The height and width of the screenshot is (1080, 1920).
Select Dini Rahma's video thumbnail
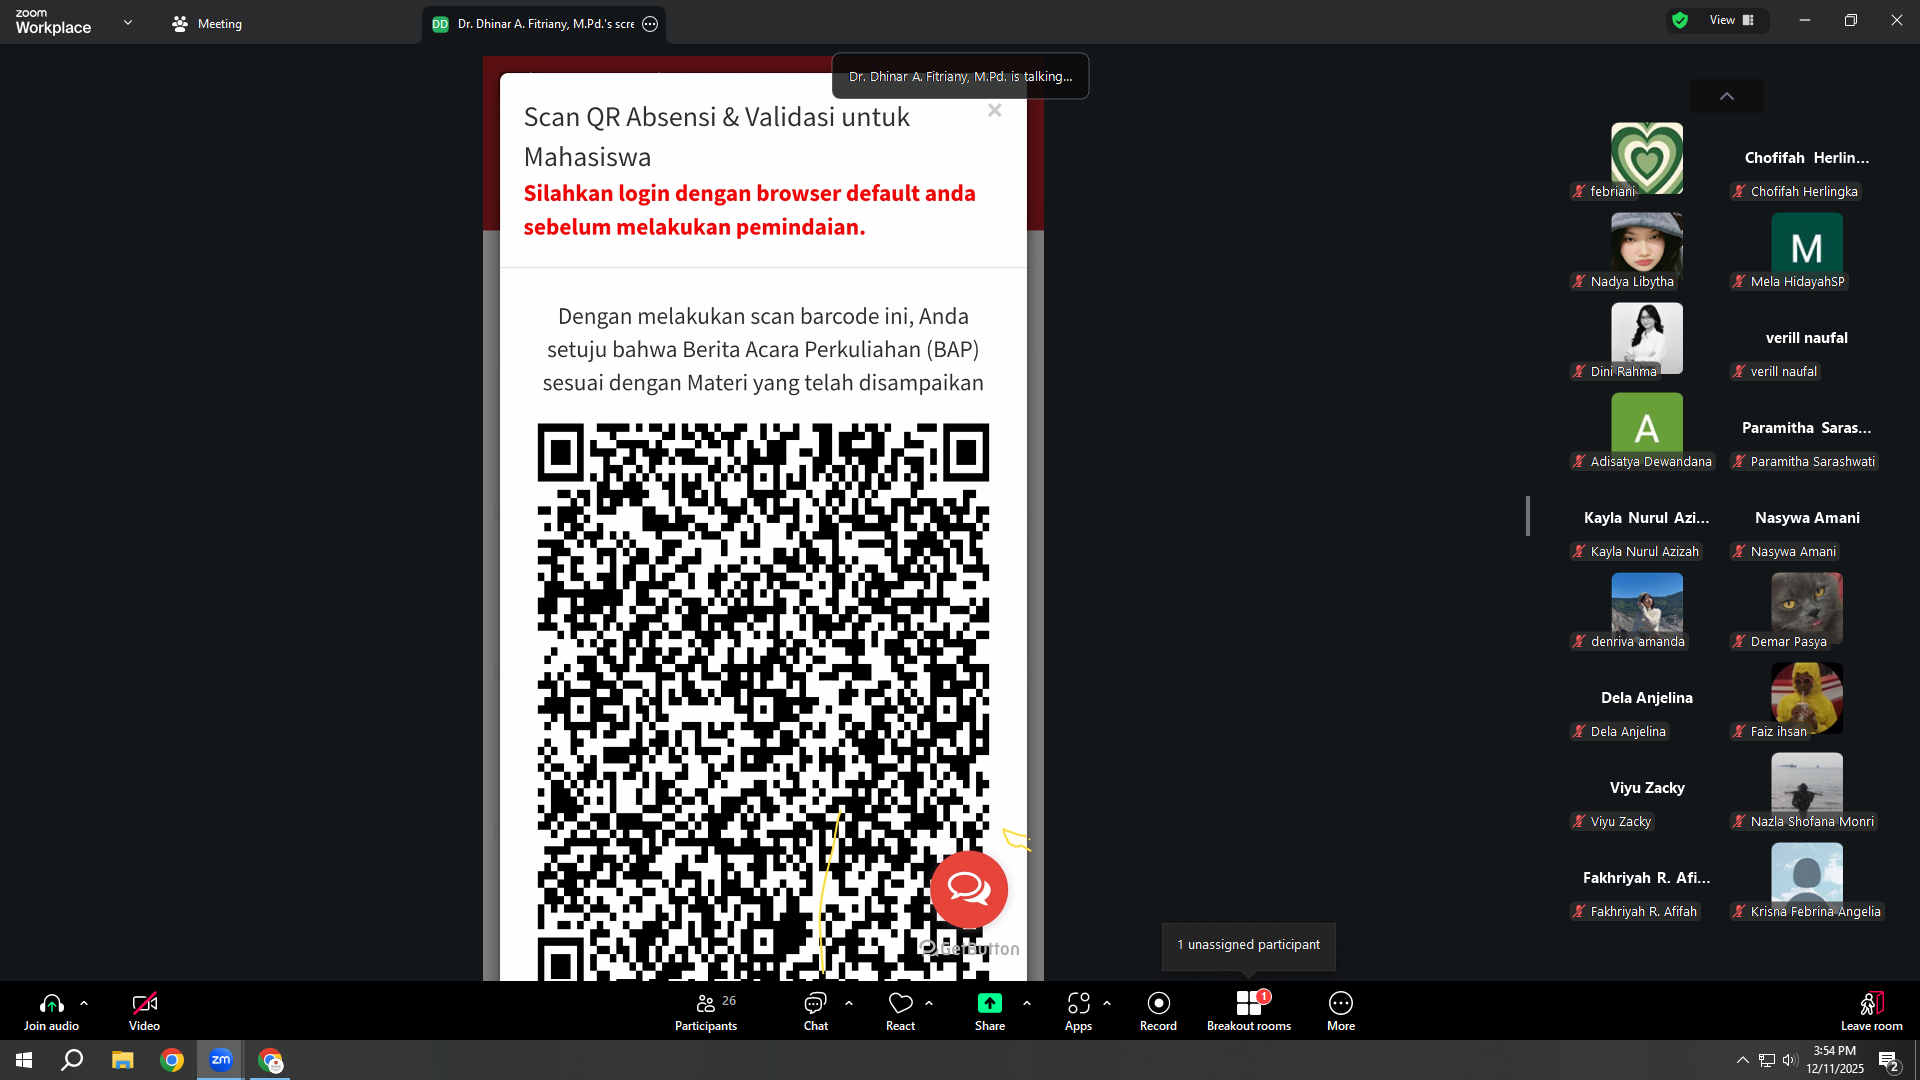pos(1647,339)
